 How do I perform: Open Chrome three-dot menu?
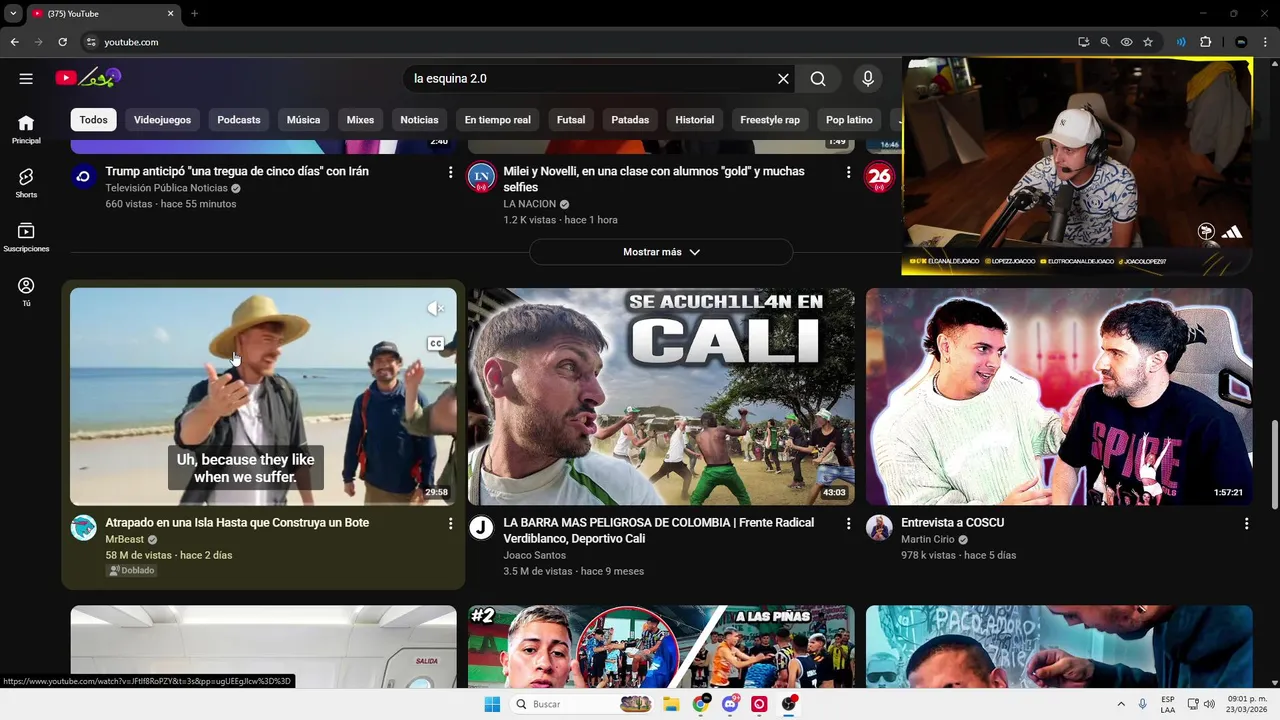(1265, 42)
